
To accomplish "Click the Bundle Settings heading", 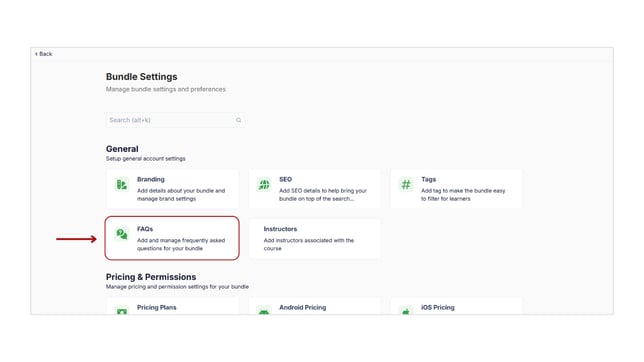I will [x=142, y=77].
